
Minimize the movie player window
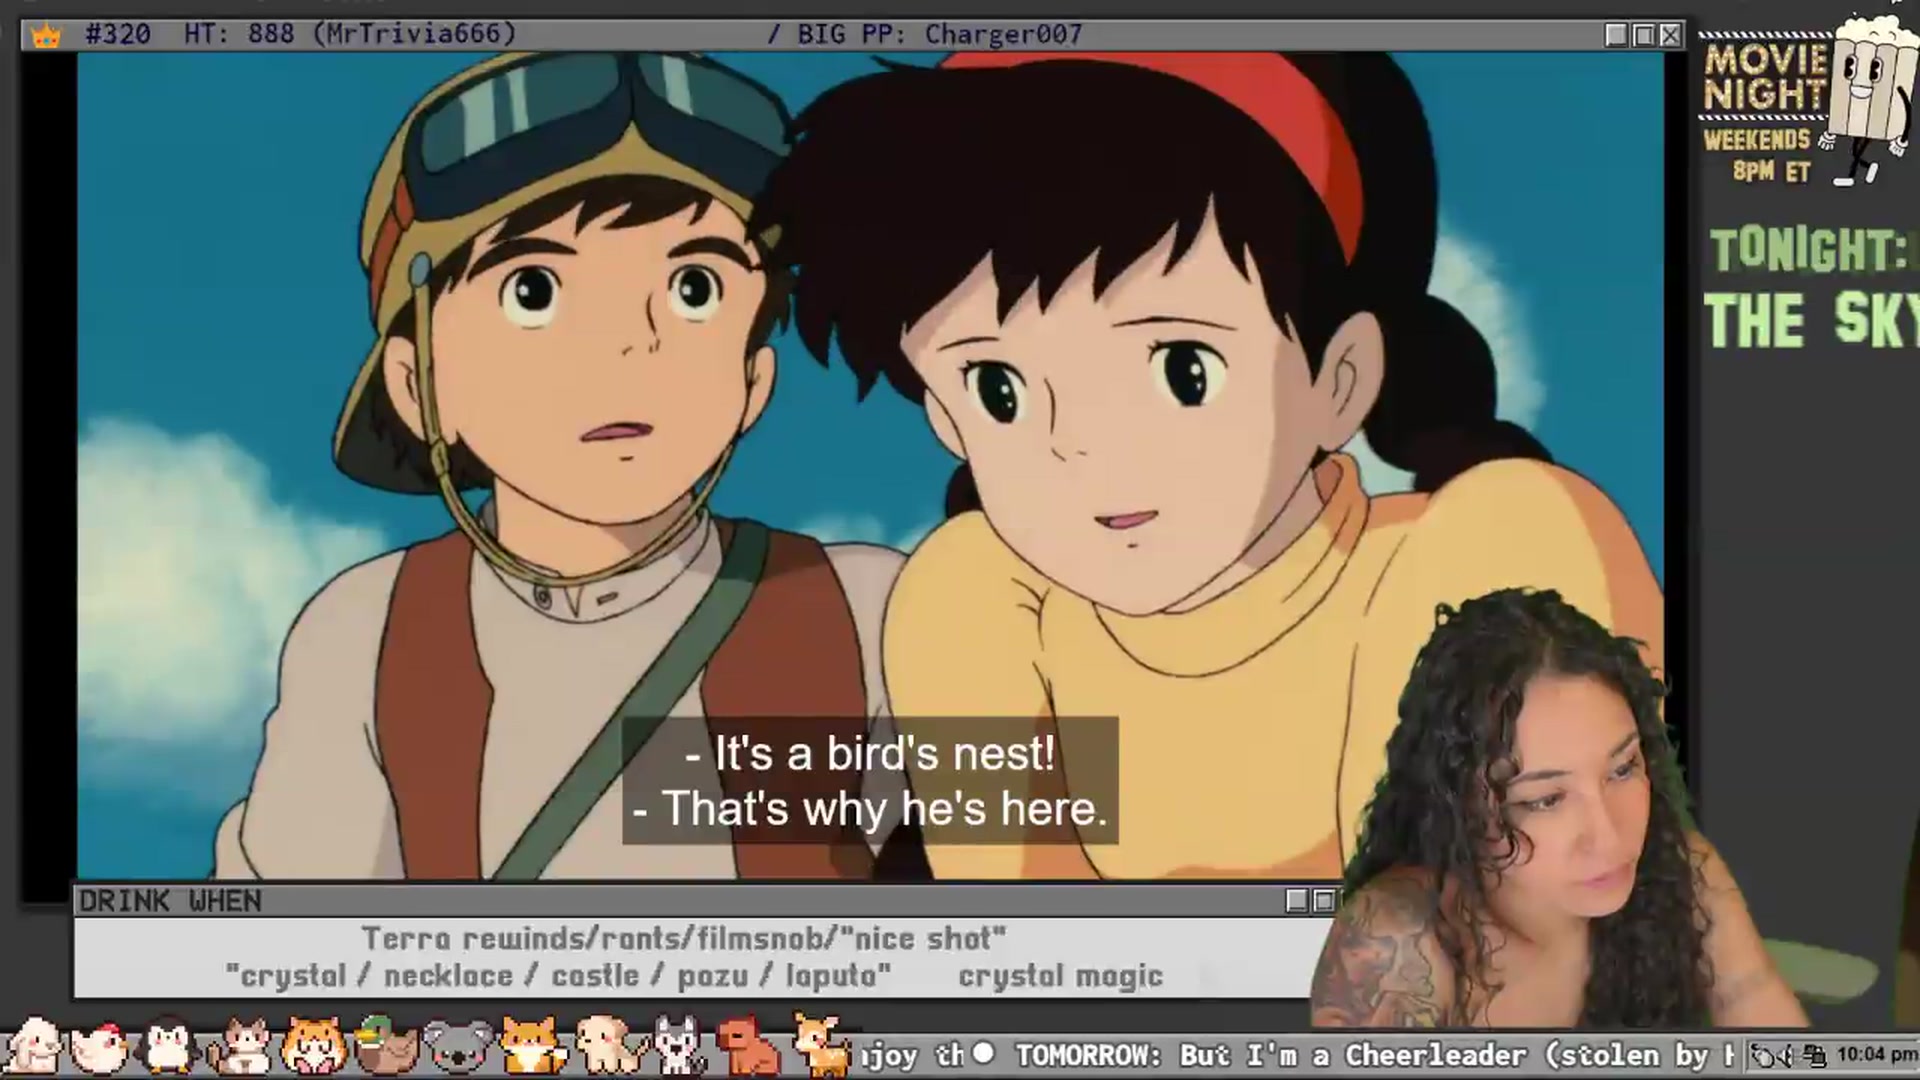[x=1616, y=35]
